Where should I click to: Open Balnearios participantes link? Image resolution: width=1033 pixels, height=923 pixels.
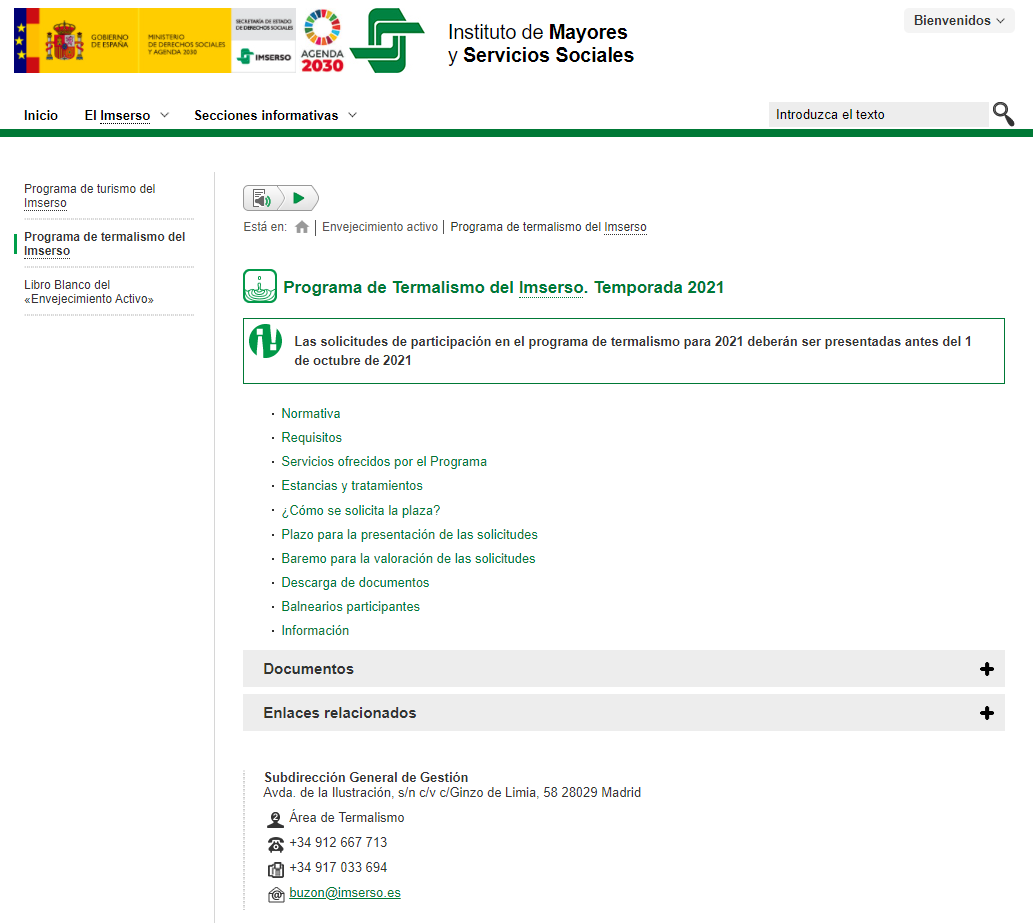tap(350, 607)
